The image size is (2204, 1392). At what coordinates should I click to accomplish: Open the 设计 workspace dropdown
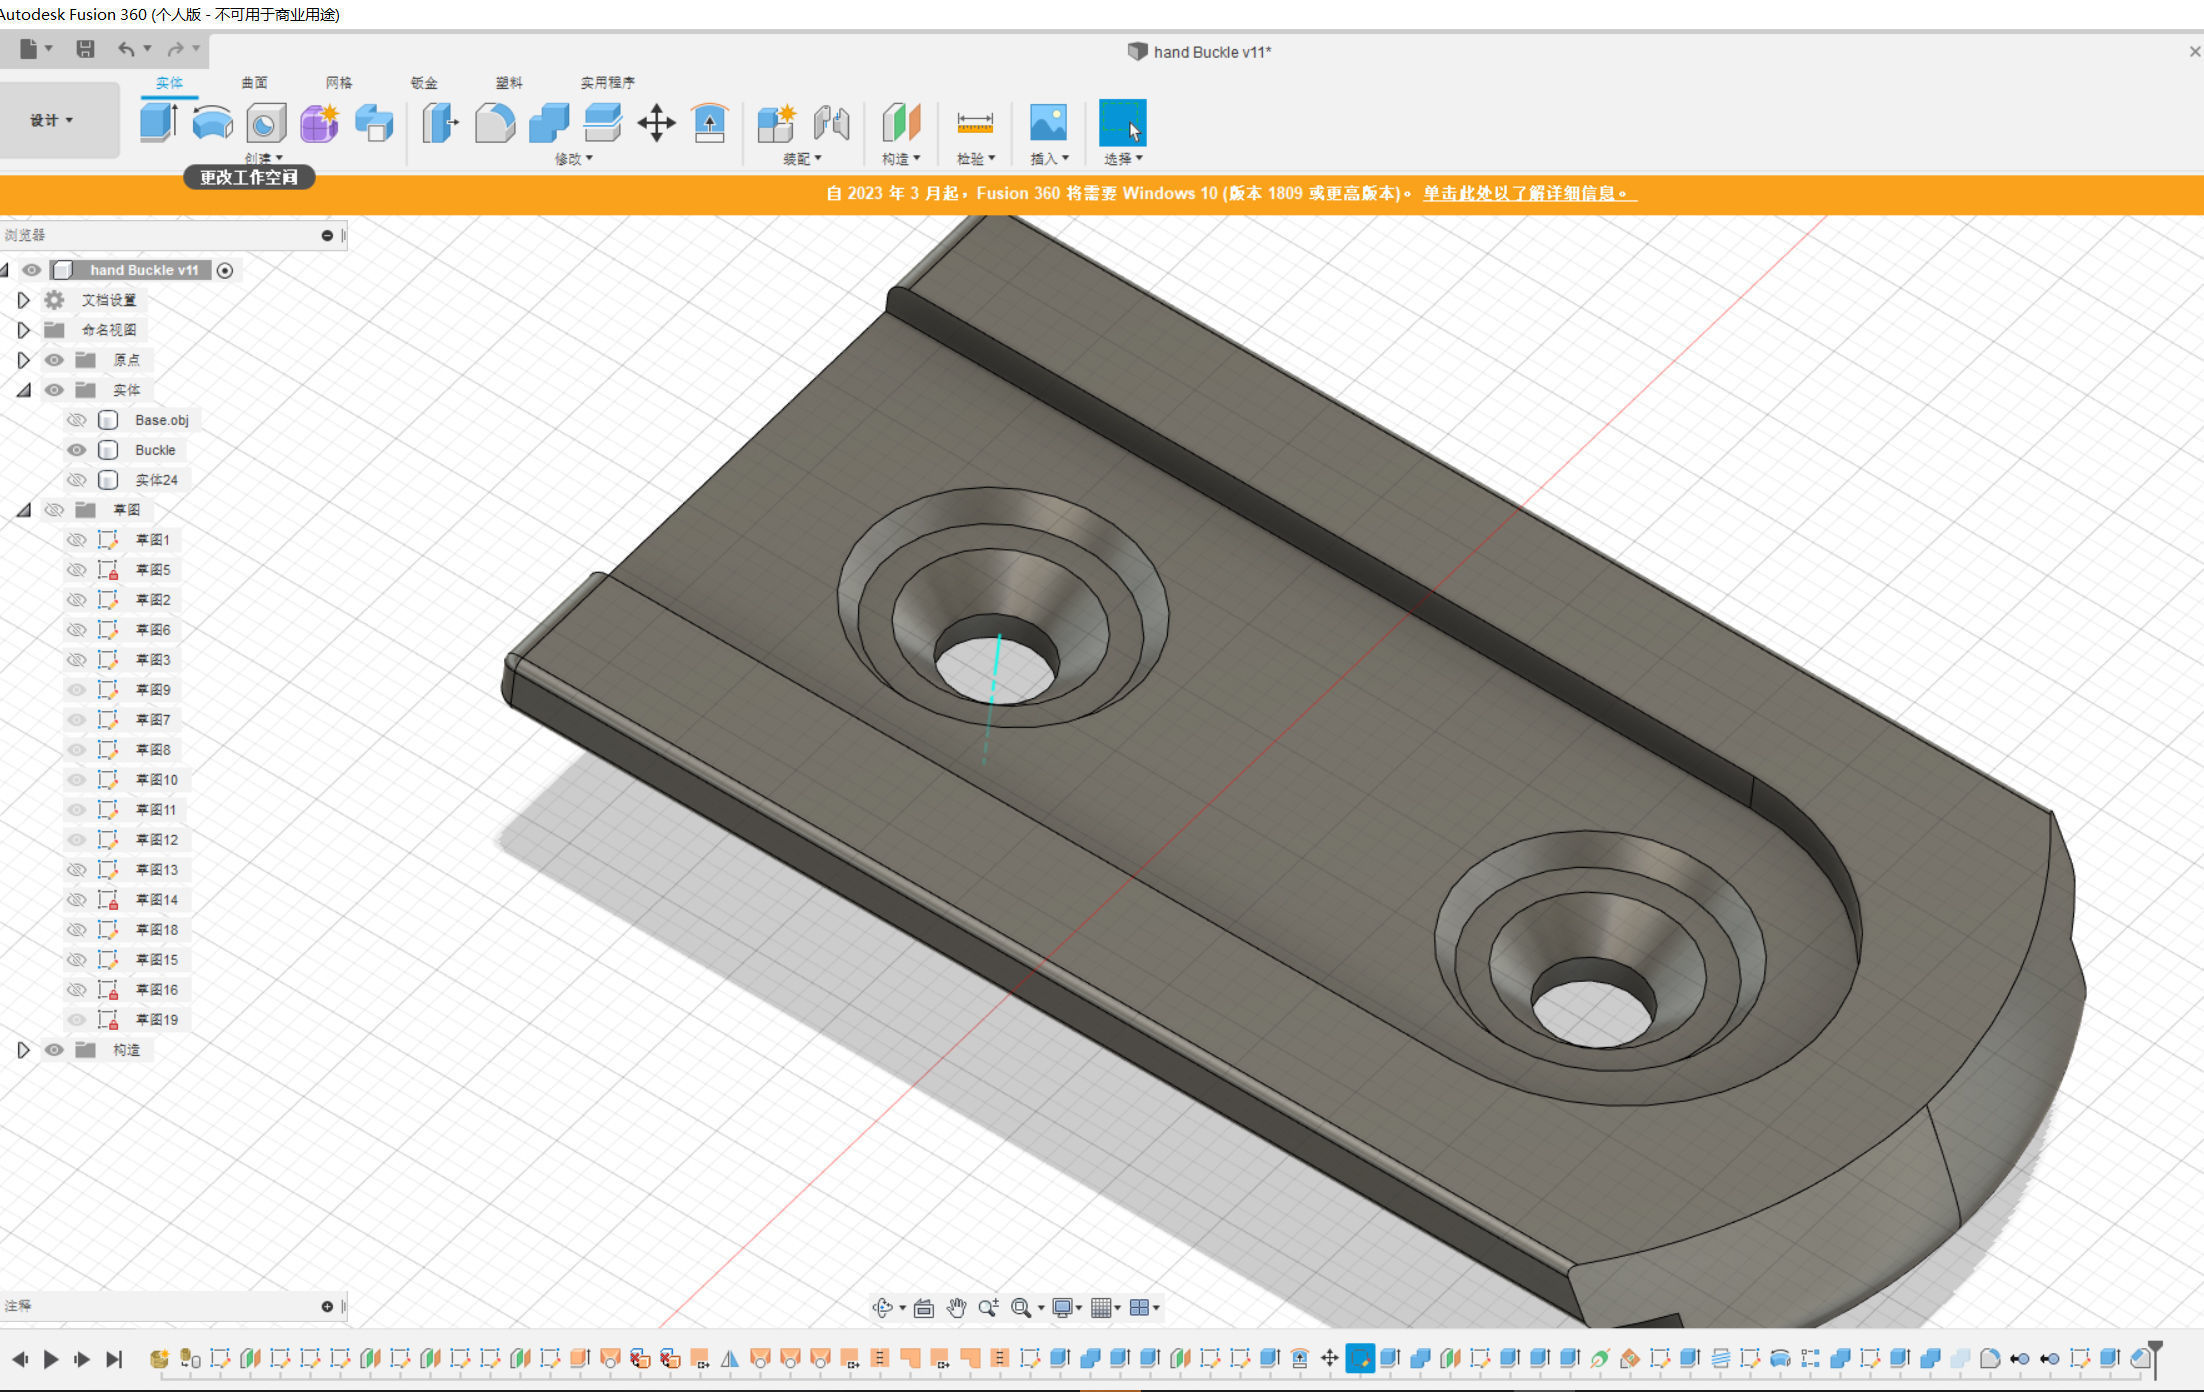tap(51, 120)
